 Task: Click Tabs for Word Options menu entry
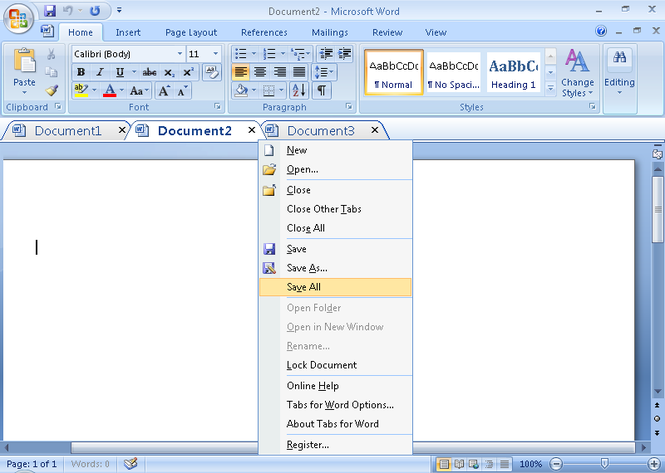point(335,405)
